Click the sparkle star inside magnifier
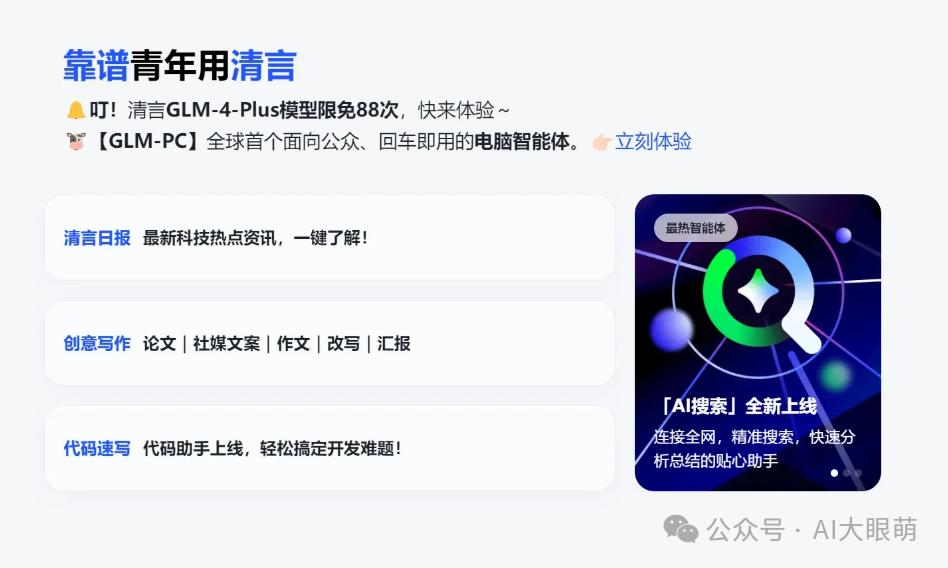This screenshot has width=948, height=568. click(758, 291)
